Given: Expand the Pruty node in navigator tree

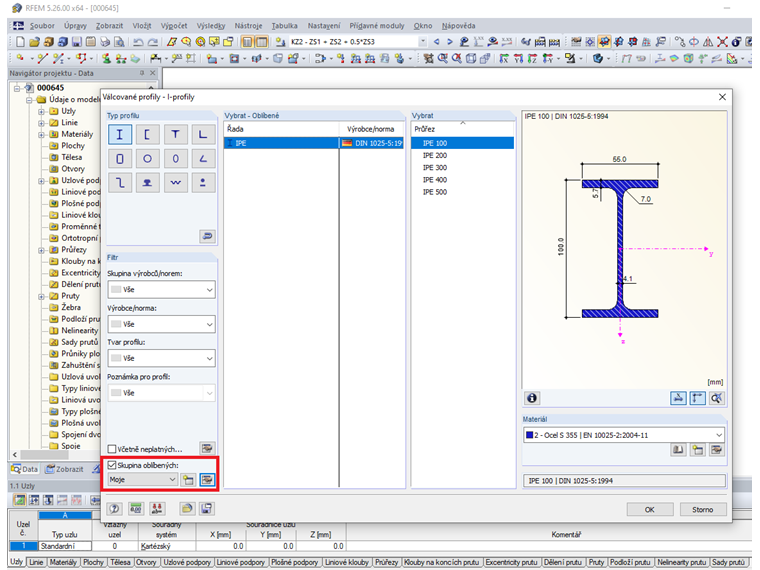Looking at the screenshot, I should click(x=42, y=296).
